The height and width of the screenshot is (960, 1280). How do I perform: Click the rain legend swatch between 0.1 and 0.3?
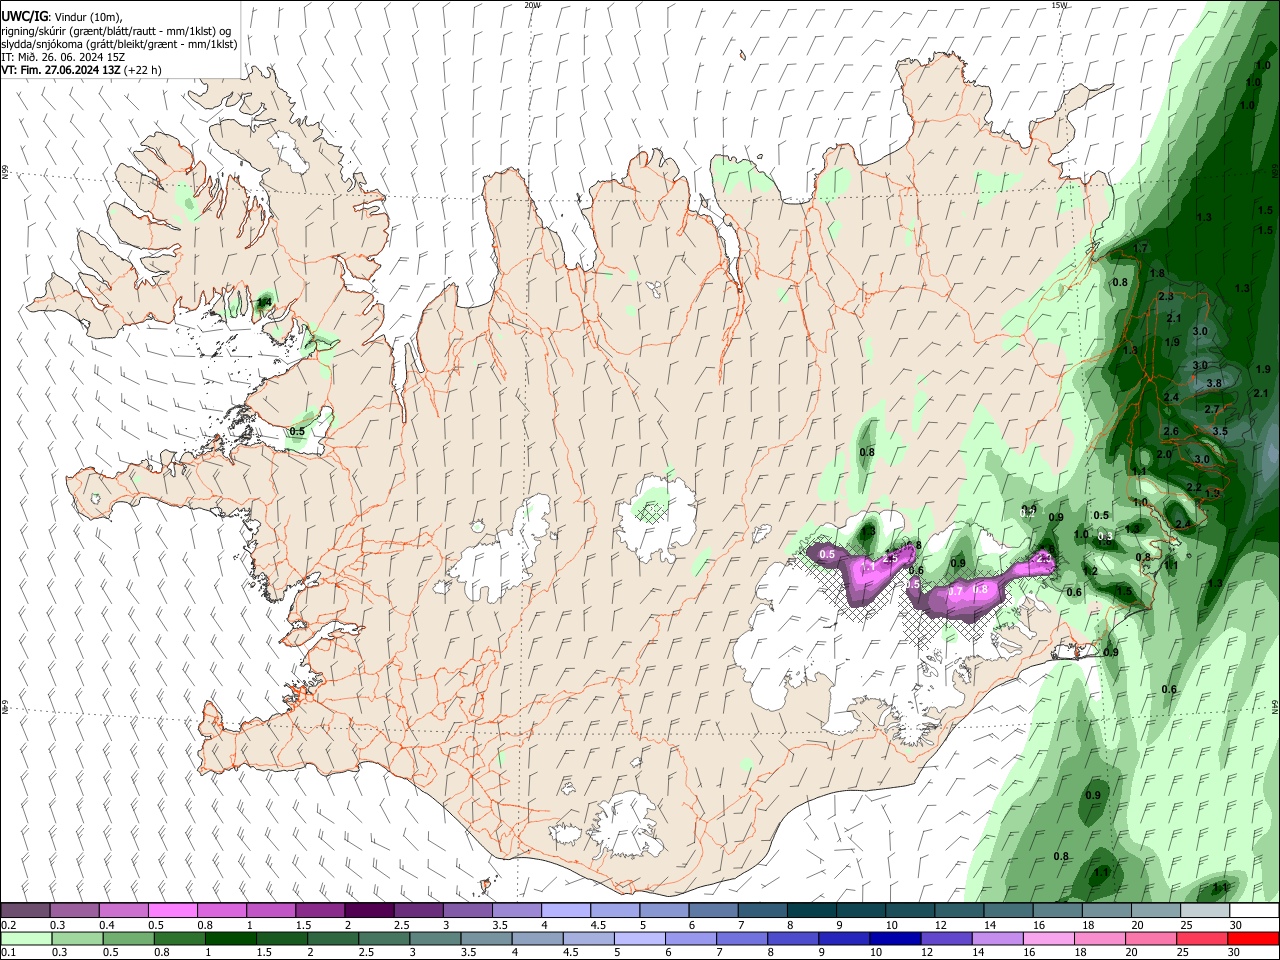click(25, 939)
